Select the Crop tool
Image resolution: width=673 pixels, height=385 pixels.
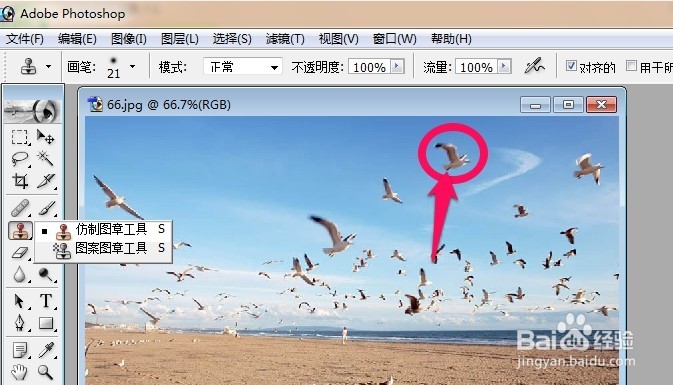click(x=19, y=181)
